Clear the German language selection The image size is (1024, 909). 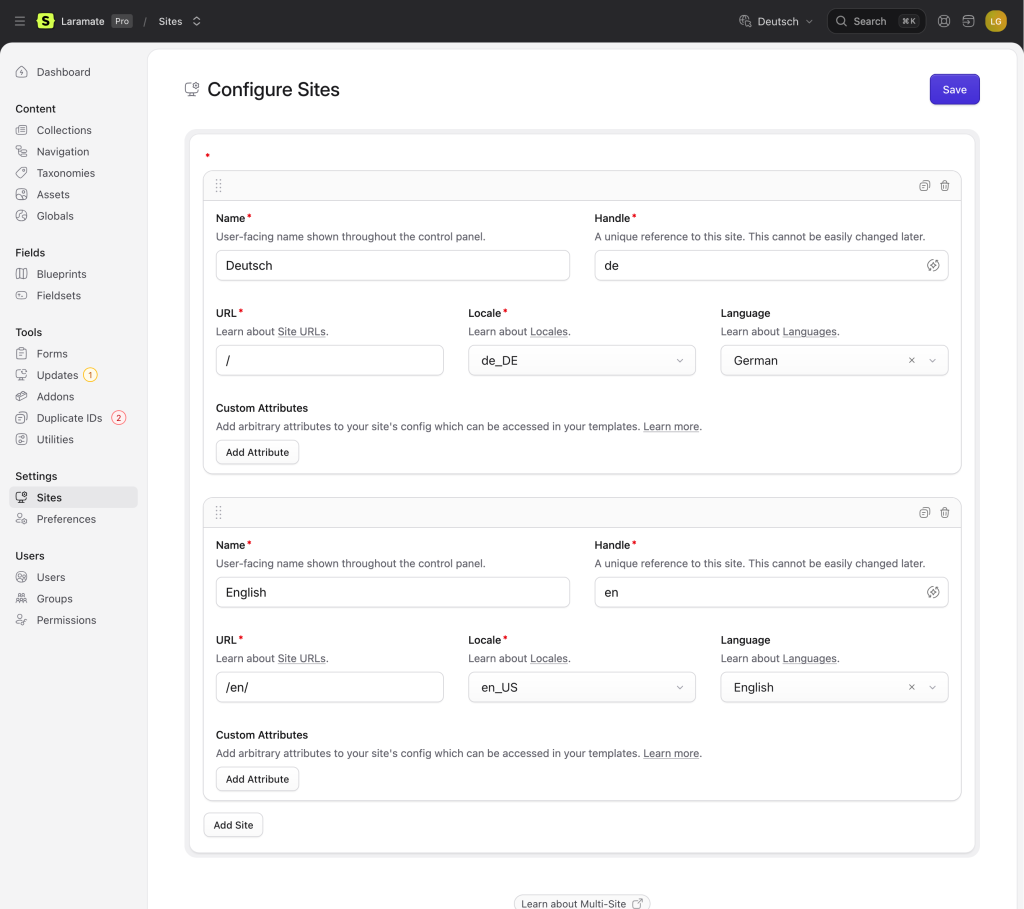tap(911, 361)
